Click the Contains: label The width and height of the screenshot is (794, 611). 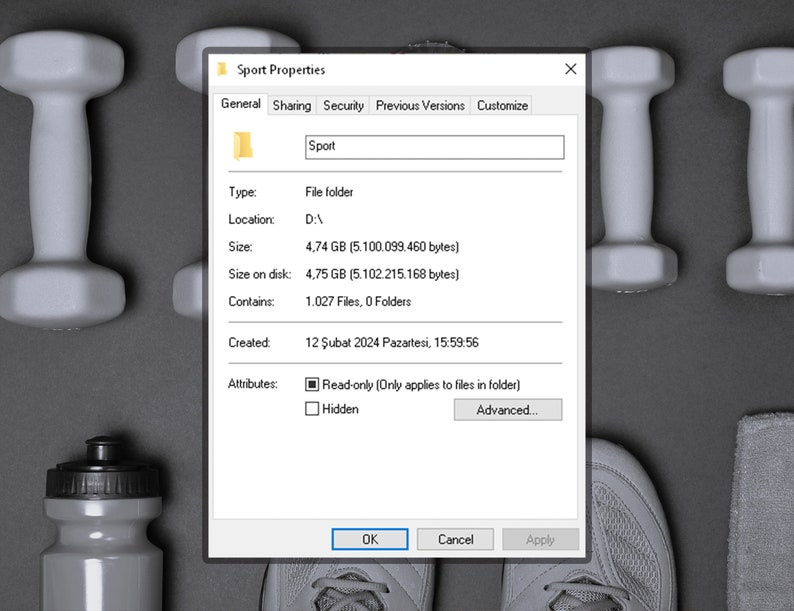(x=251, y=301)
